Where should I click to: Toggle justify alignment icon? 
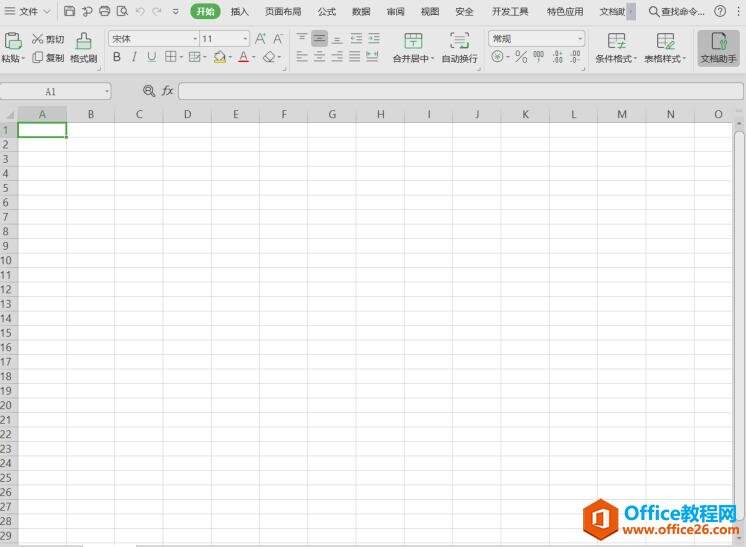tap(354, 57)
